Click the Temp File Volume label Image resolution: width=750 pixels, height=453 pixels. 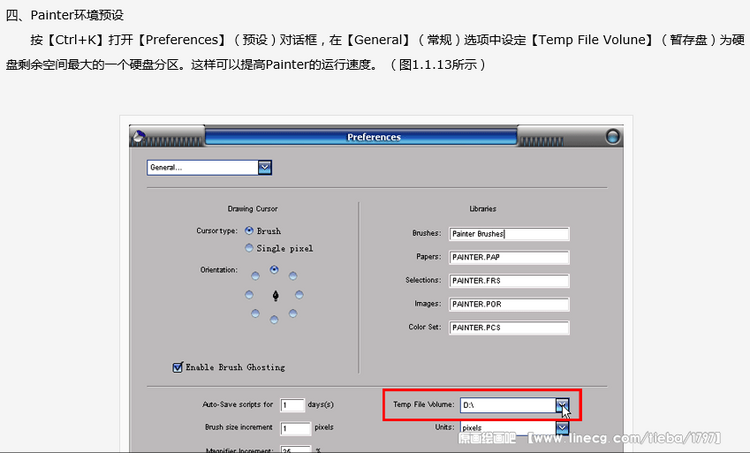pos(423,404)
